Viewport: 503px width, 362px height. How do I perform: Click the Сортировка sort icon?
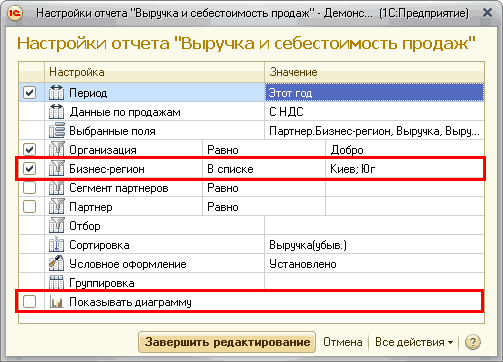[56, 245]
